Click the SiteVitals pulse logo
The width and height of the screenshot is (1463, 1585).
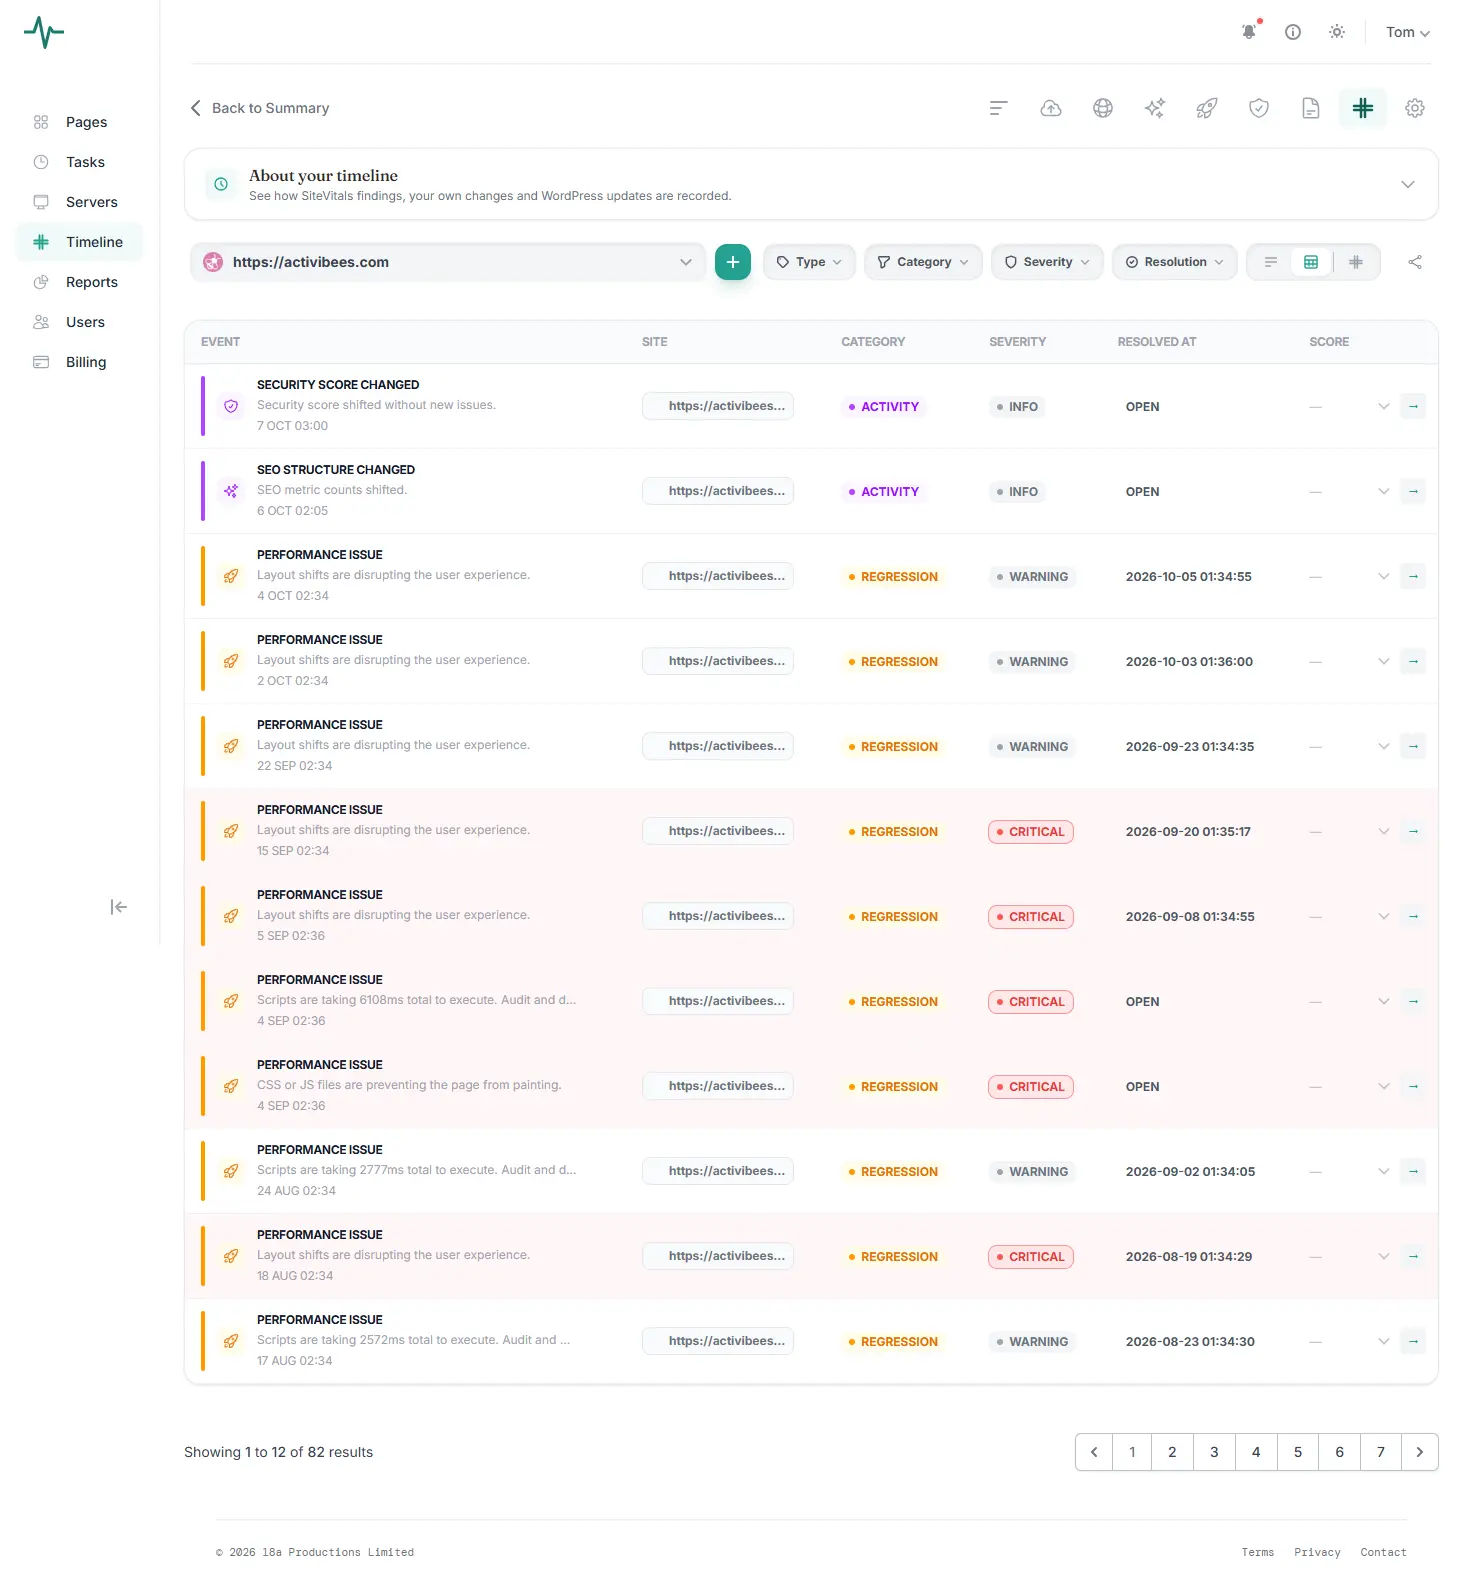(44, 33)
